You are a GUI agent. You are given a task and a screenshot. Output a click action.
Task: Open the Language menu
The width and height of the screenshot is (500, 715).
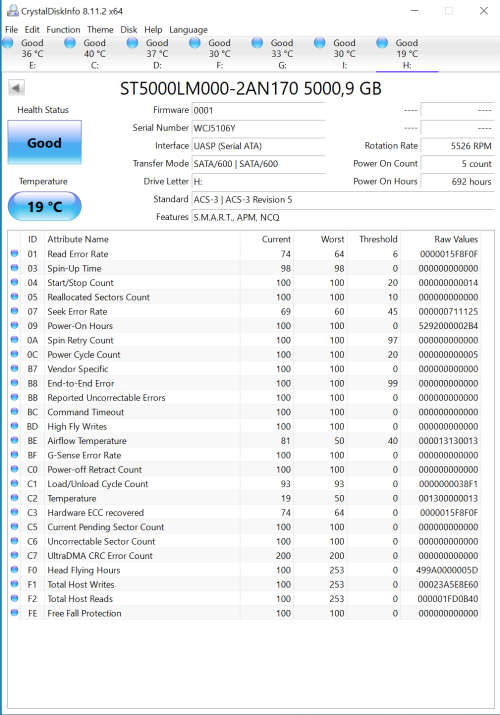click(x=188, y=30)
